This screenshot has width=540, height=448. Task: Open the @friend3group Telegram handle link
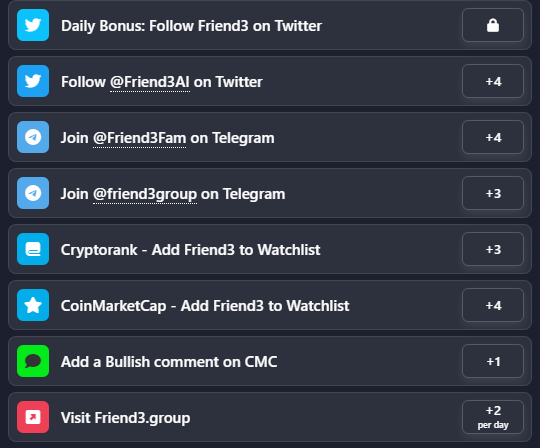145,194
